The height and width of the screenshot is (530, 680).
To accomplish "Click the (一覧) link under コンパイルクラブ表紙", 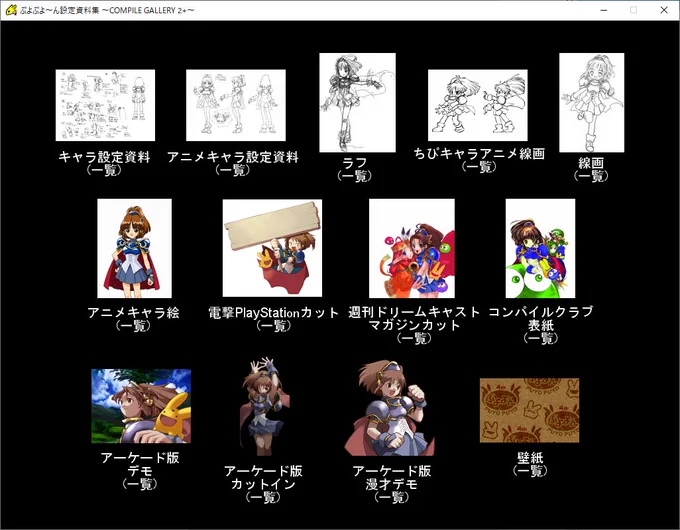I will tap(541, 339).
